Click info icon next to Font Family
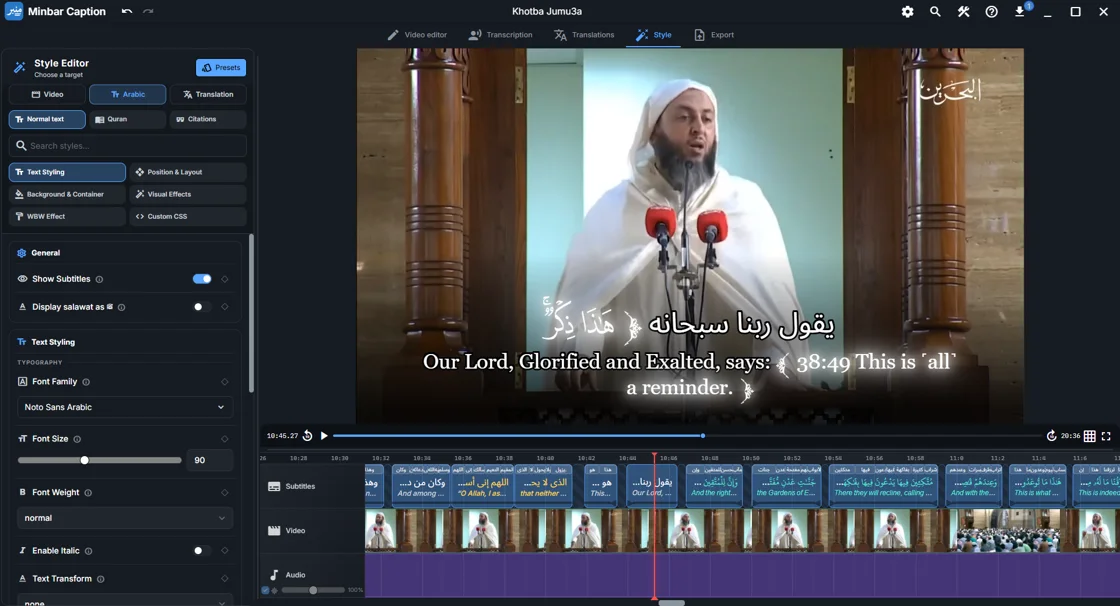 tap(86, 382)
